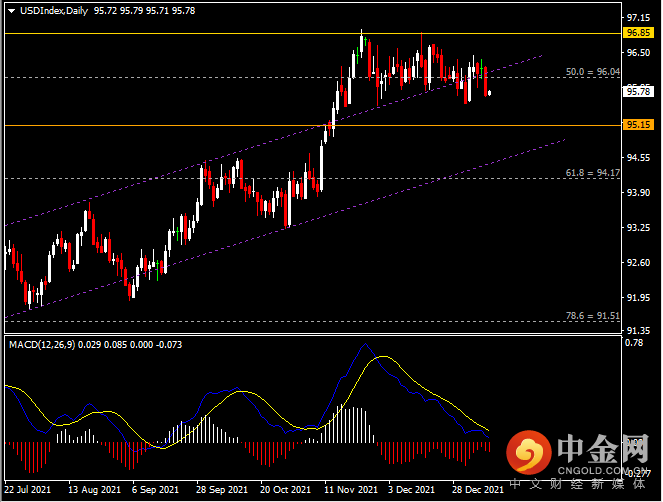Click the 96.50 price axis value
Screen dimensions: 663x502
(638, 53)
